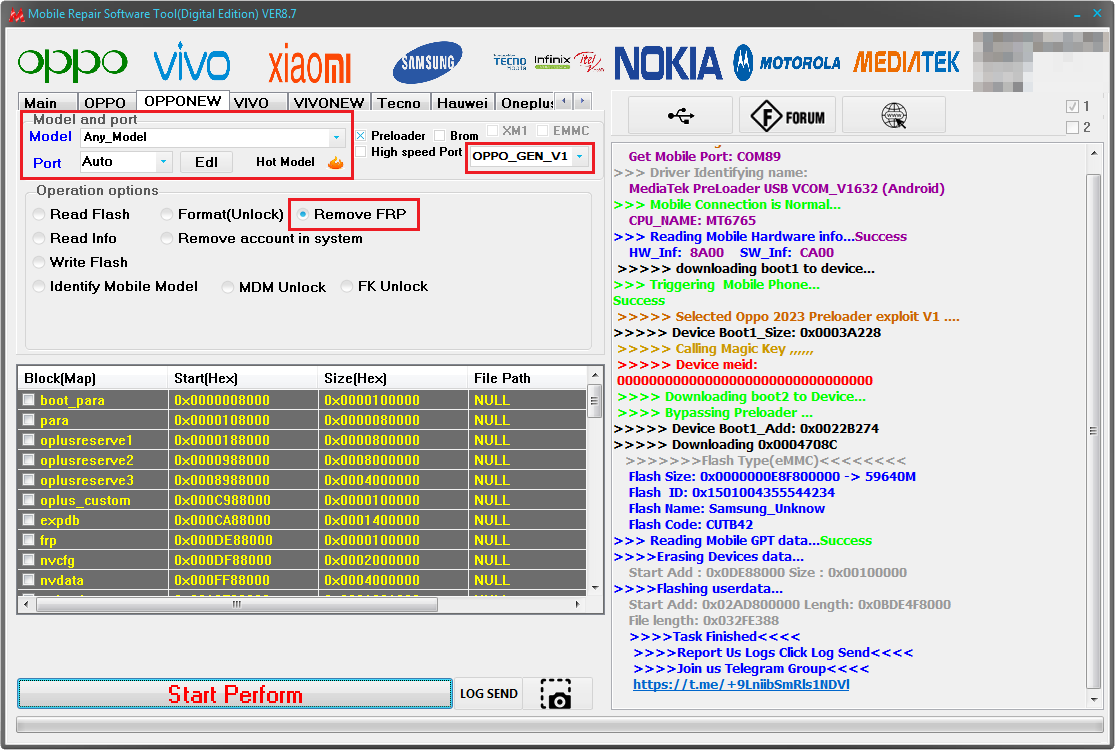Click the Xiaomi brand logo
Screen dimensions: 1115x750
(x=309, y=64)
